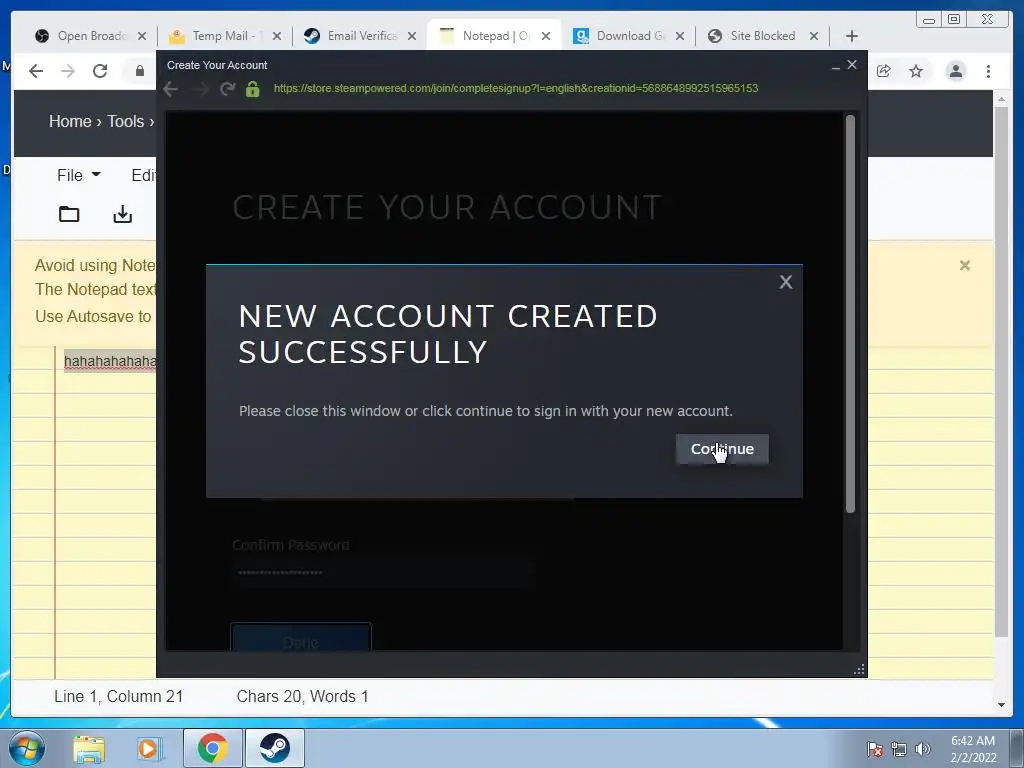The width and height of the screenshot is (1024, 768).
Task: Open the Notepad File dropdown menu
Action: (x=78, y=175)
